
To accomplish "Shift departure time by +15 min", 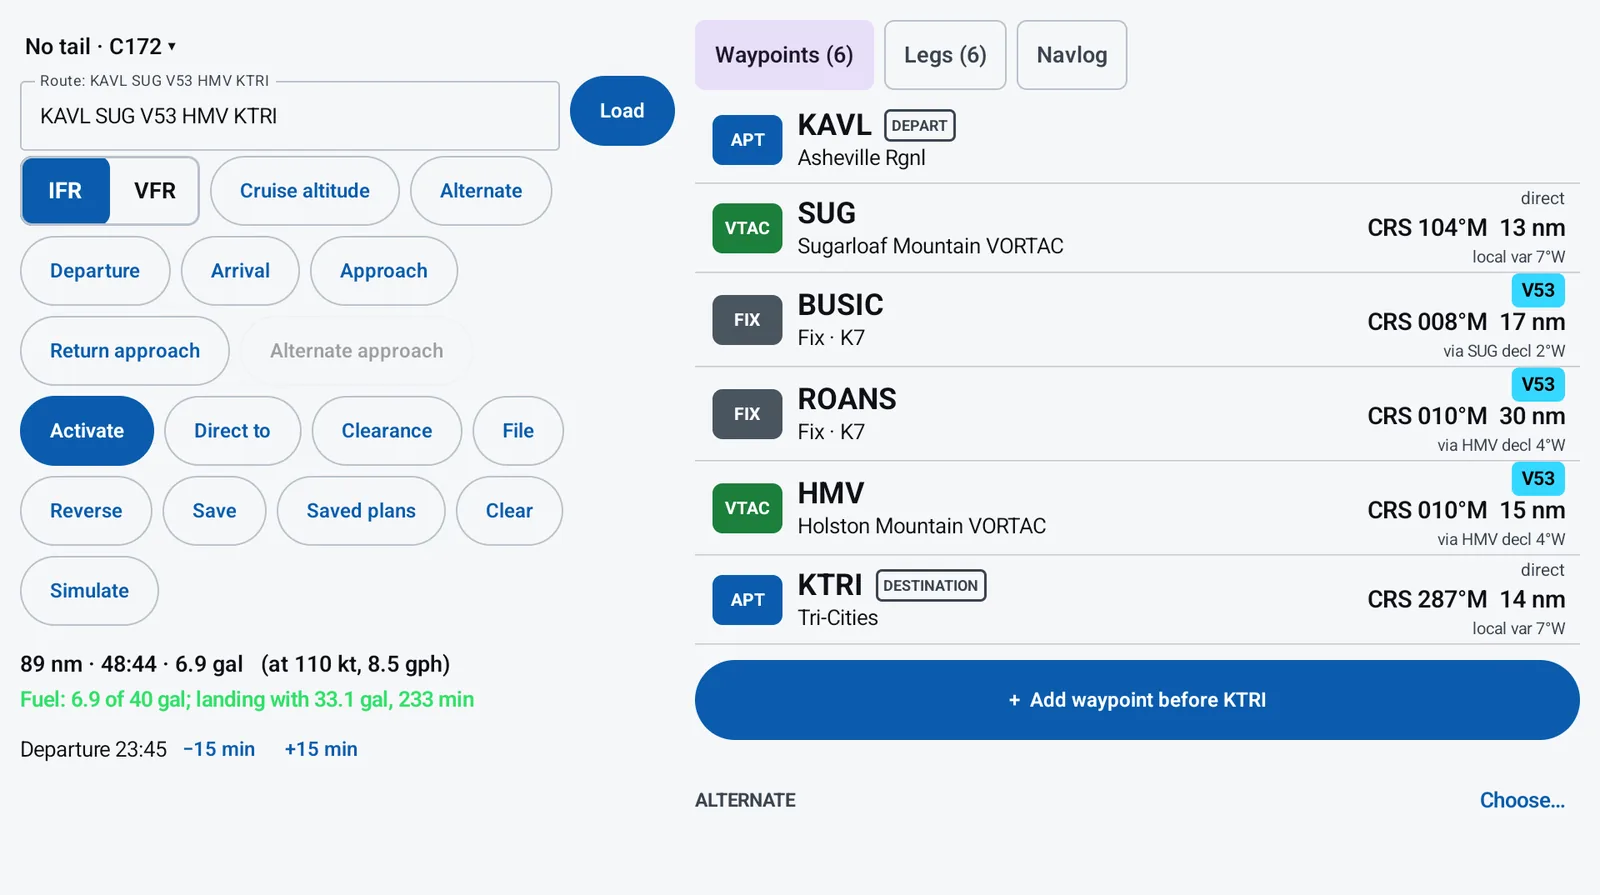I will pos(321,749).
